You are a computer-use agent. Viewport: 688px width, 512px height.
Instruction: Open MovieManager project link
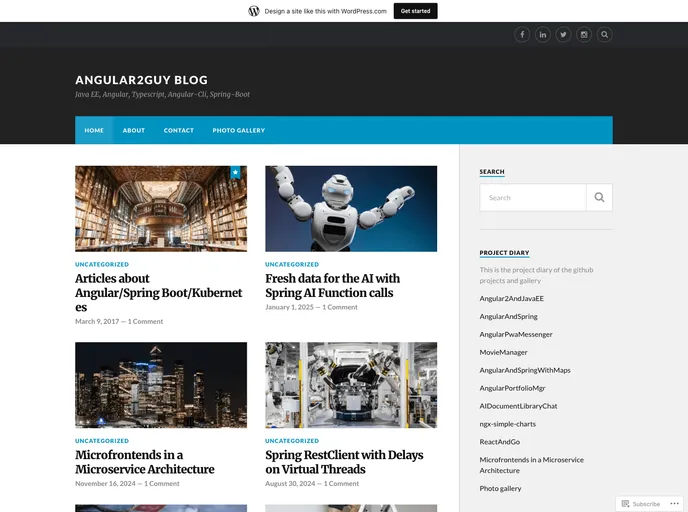pyautogui.click(x=503, y=352)
